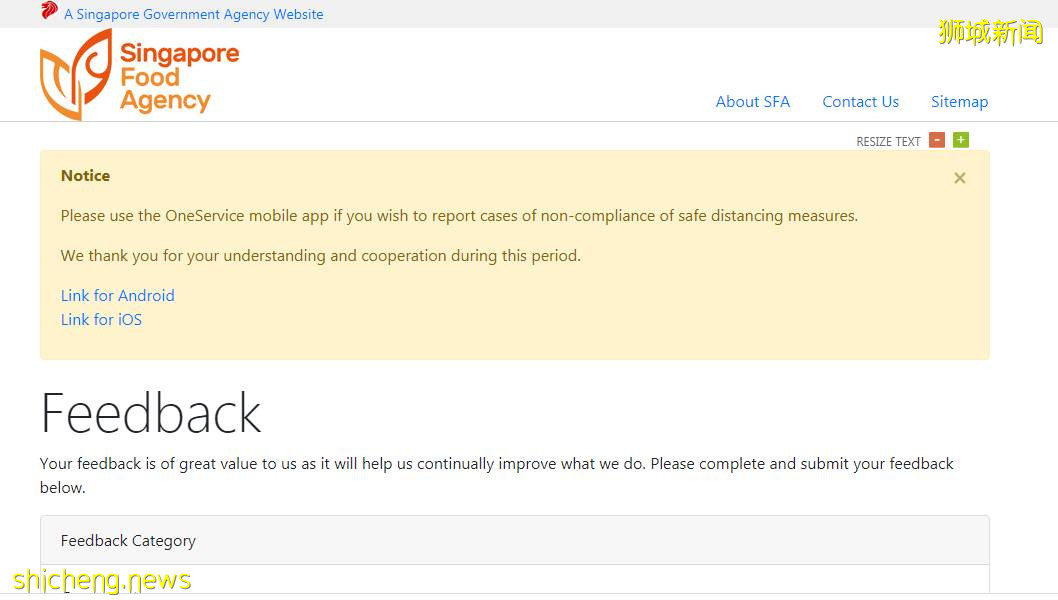Follow the Link for iOS
1058x600 pixels.
pos(101,320)
